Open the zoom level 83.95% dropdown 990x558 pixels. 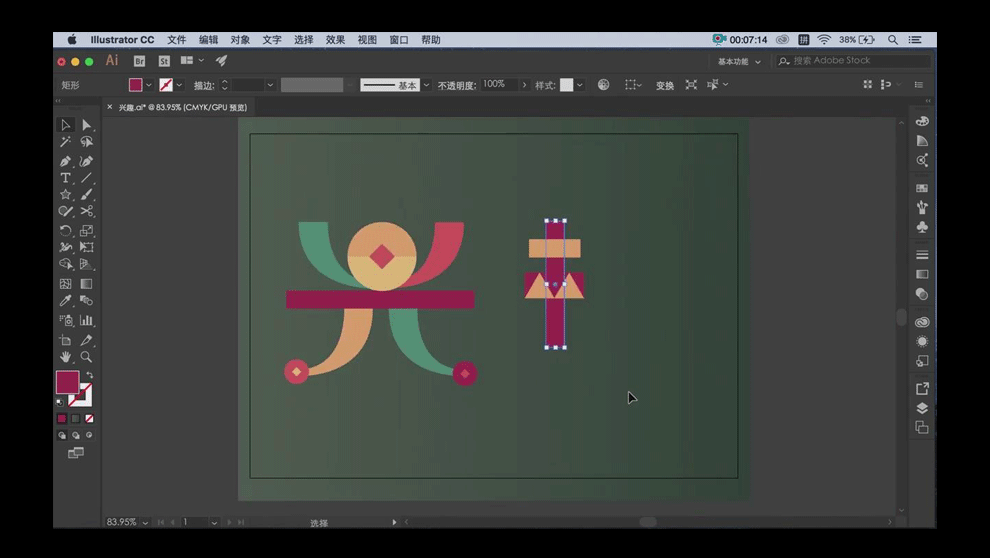click(146, 522)
